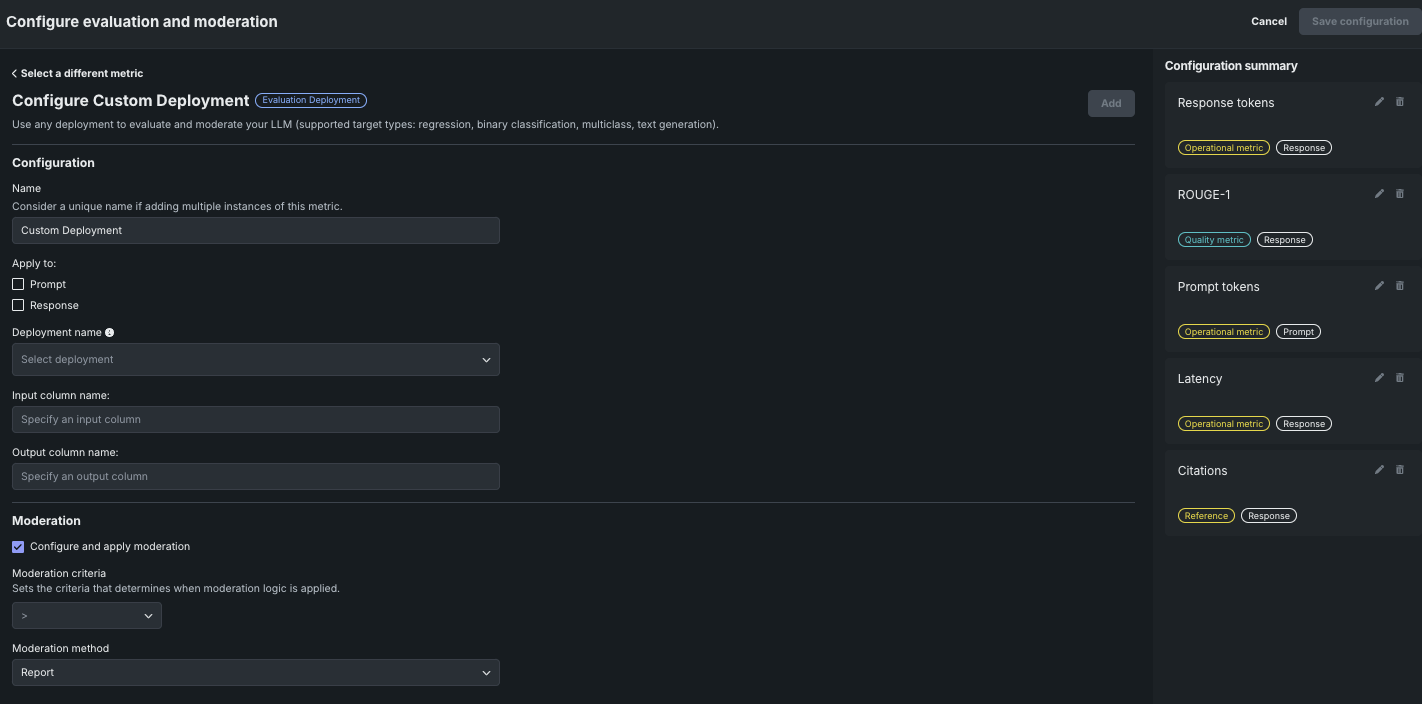Focus the Output column name field
Image resolution: width=1422 pixels, height=704 pixels.
point(255,477)
